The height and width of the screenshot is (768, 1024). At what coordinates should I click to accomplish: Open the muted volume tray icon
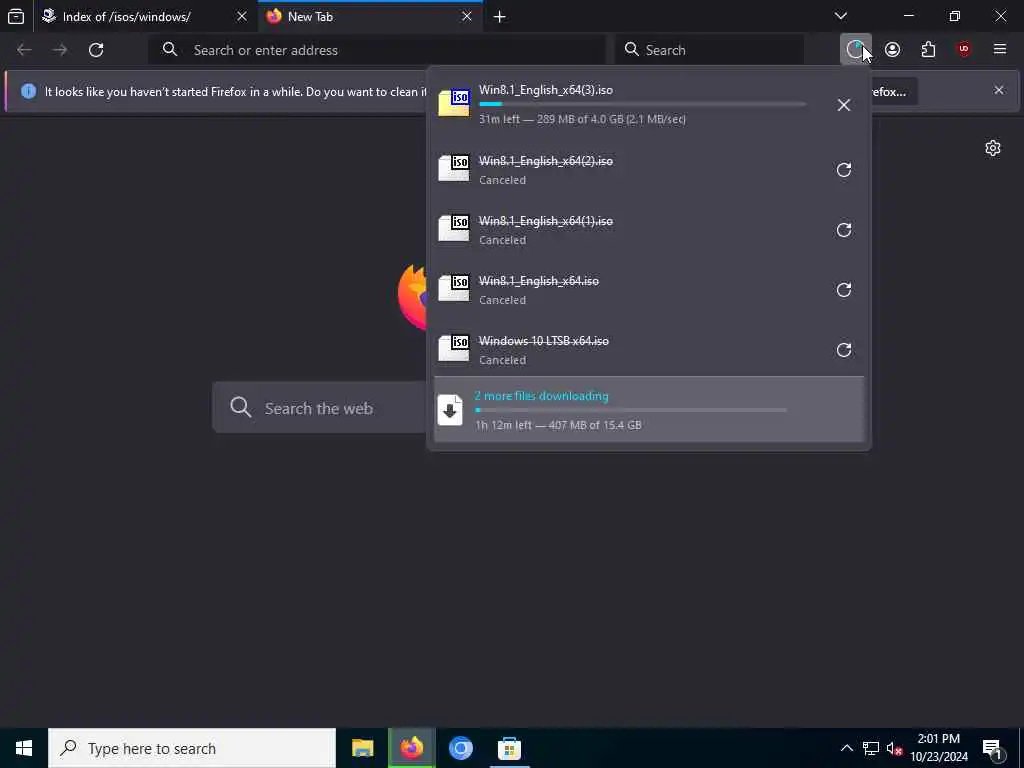click(x=895, y=748)
